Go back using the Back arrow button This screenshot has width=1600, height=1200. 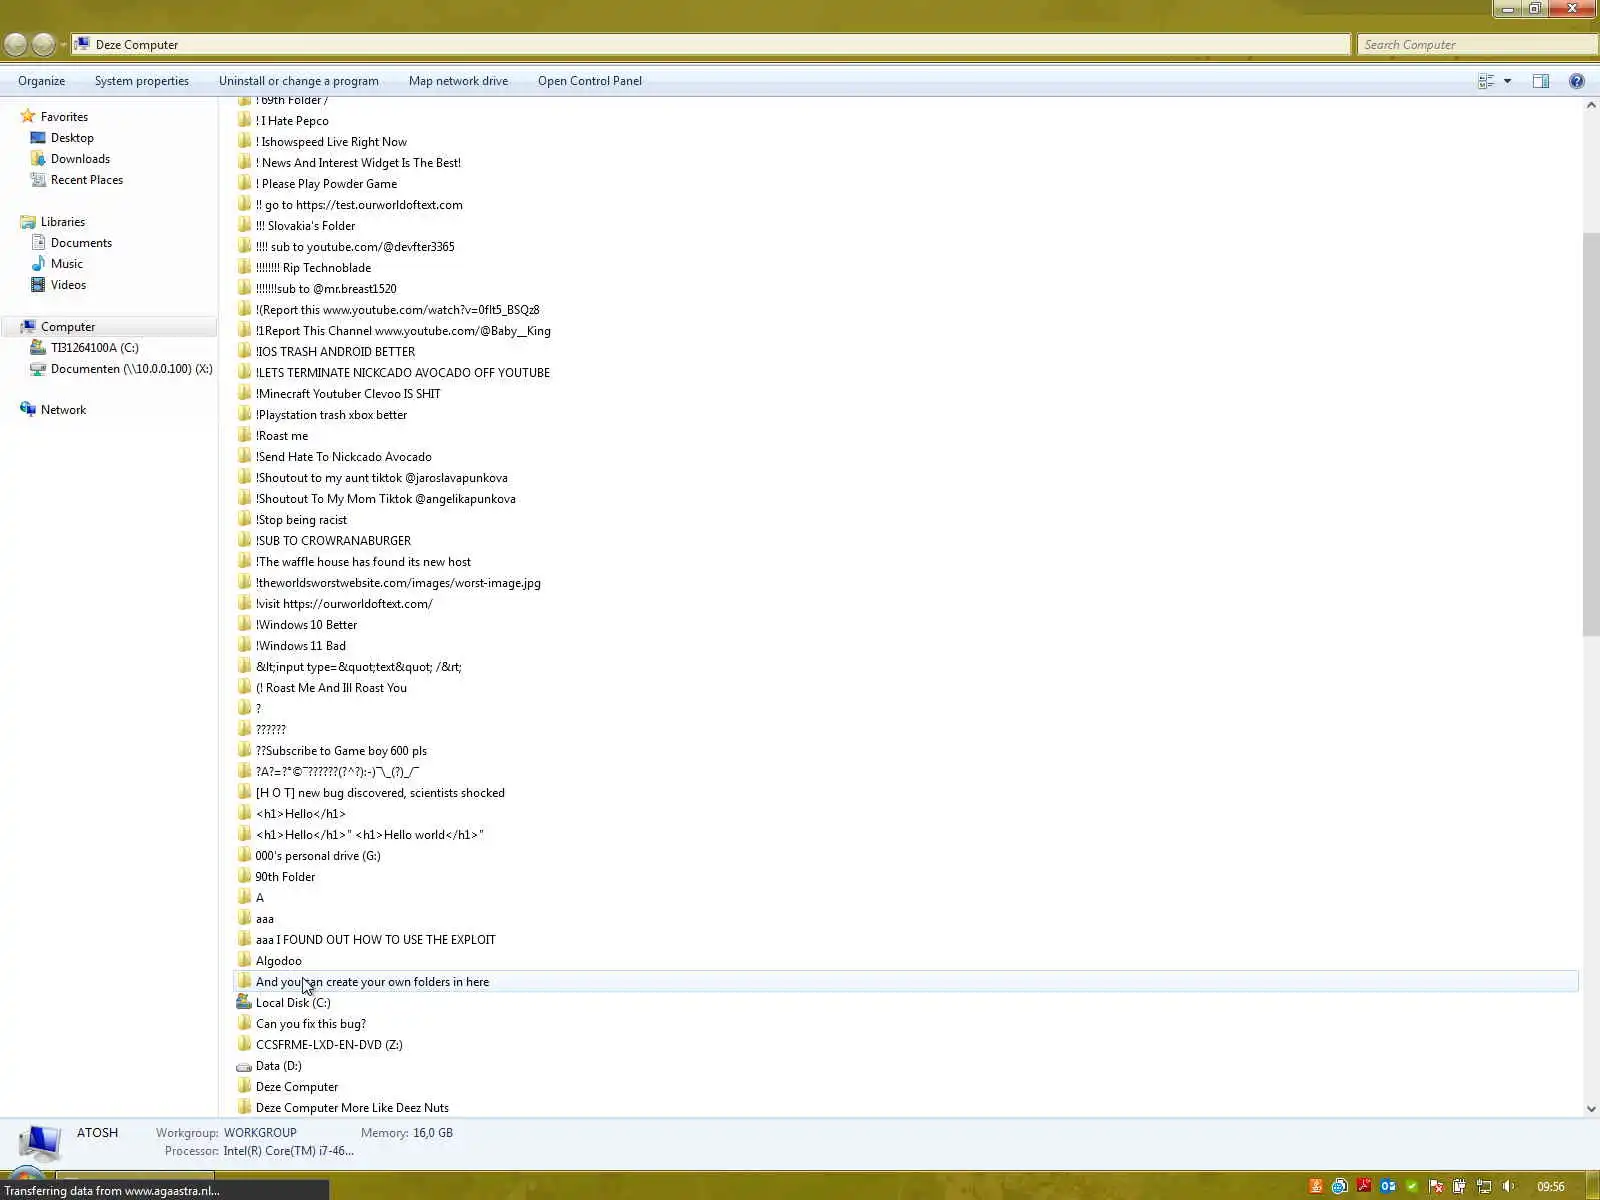[16, 44]
